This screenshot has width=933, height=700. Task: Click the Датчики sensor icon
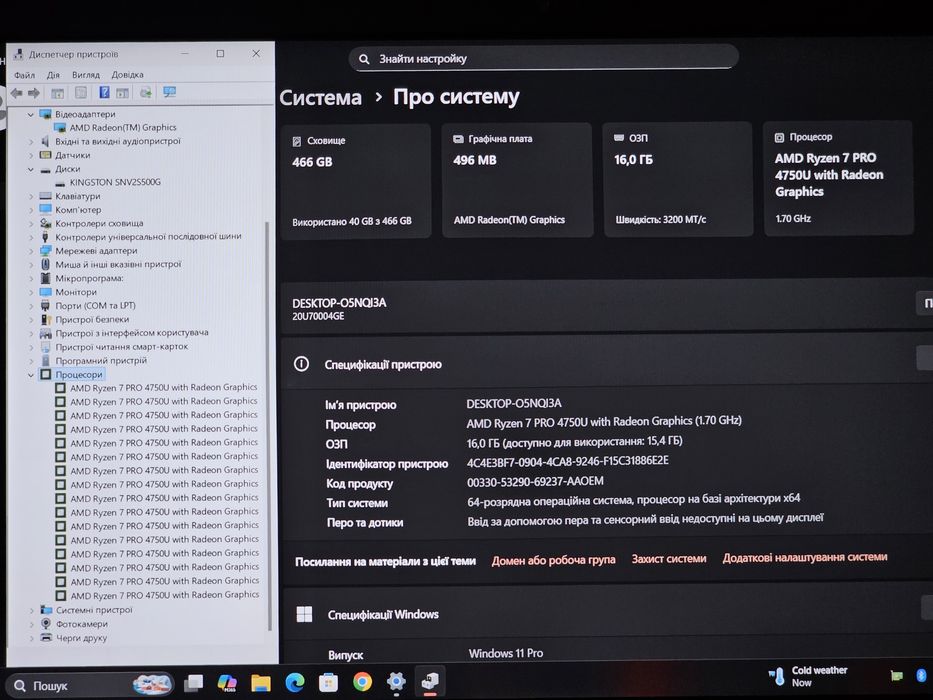[45, 155]
